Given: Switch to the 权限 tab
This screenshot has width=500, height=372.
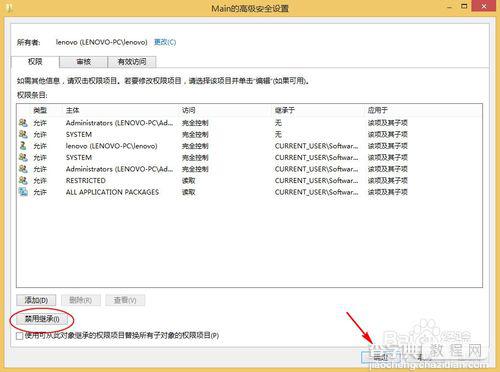Looking at the screenshot, I should tap(35, 62).
